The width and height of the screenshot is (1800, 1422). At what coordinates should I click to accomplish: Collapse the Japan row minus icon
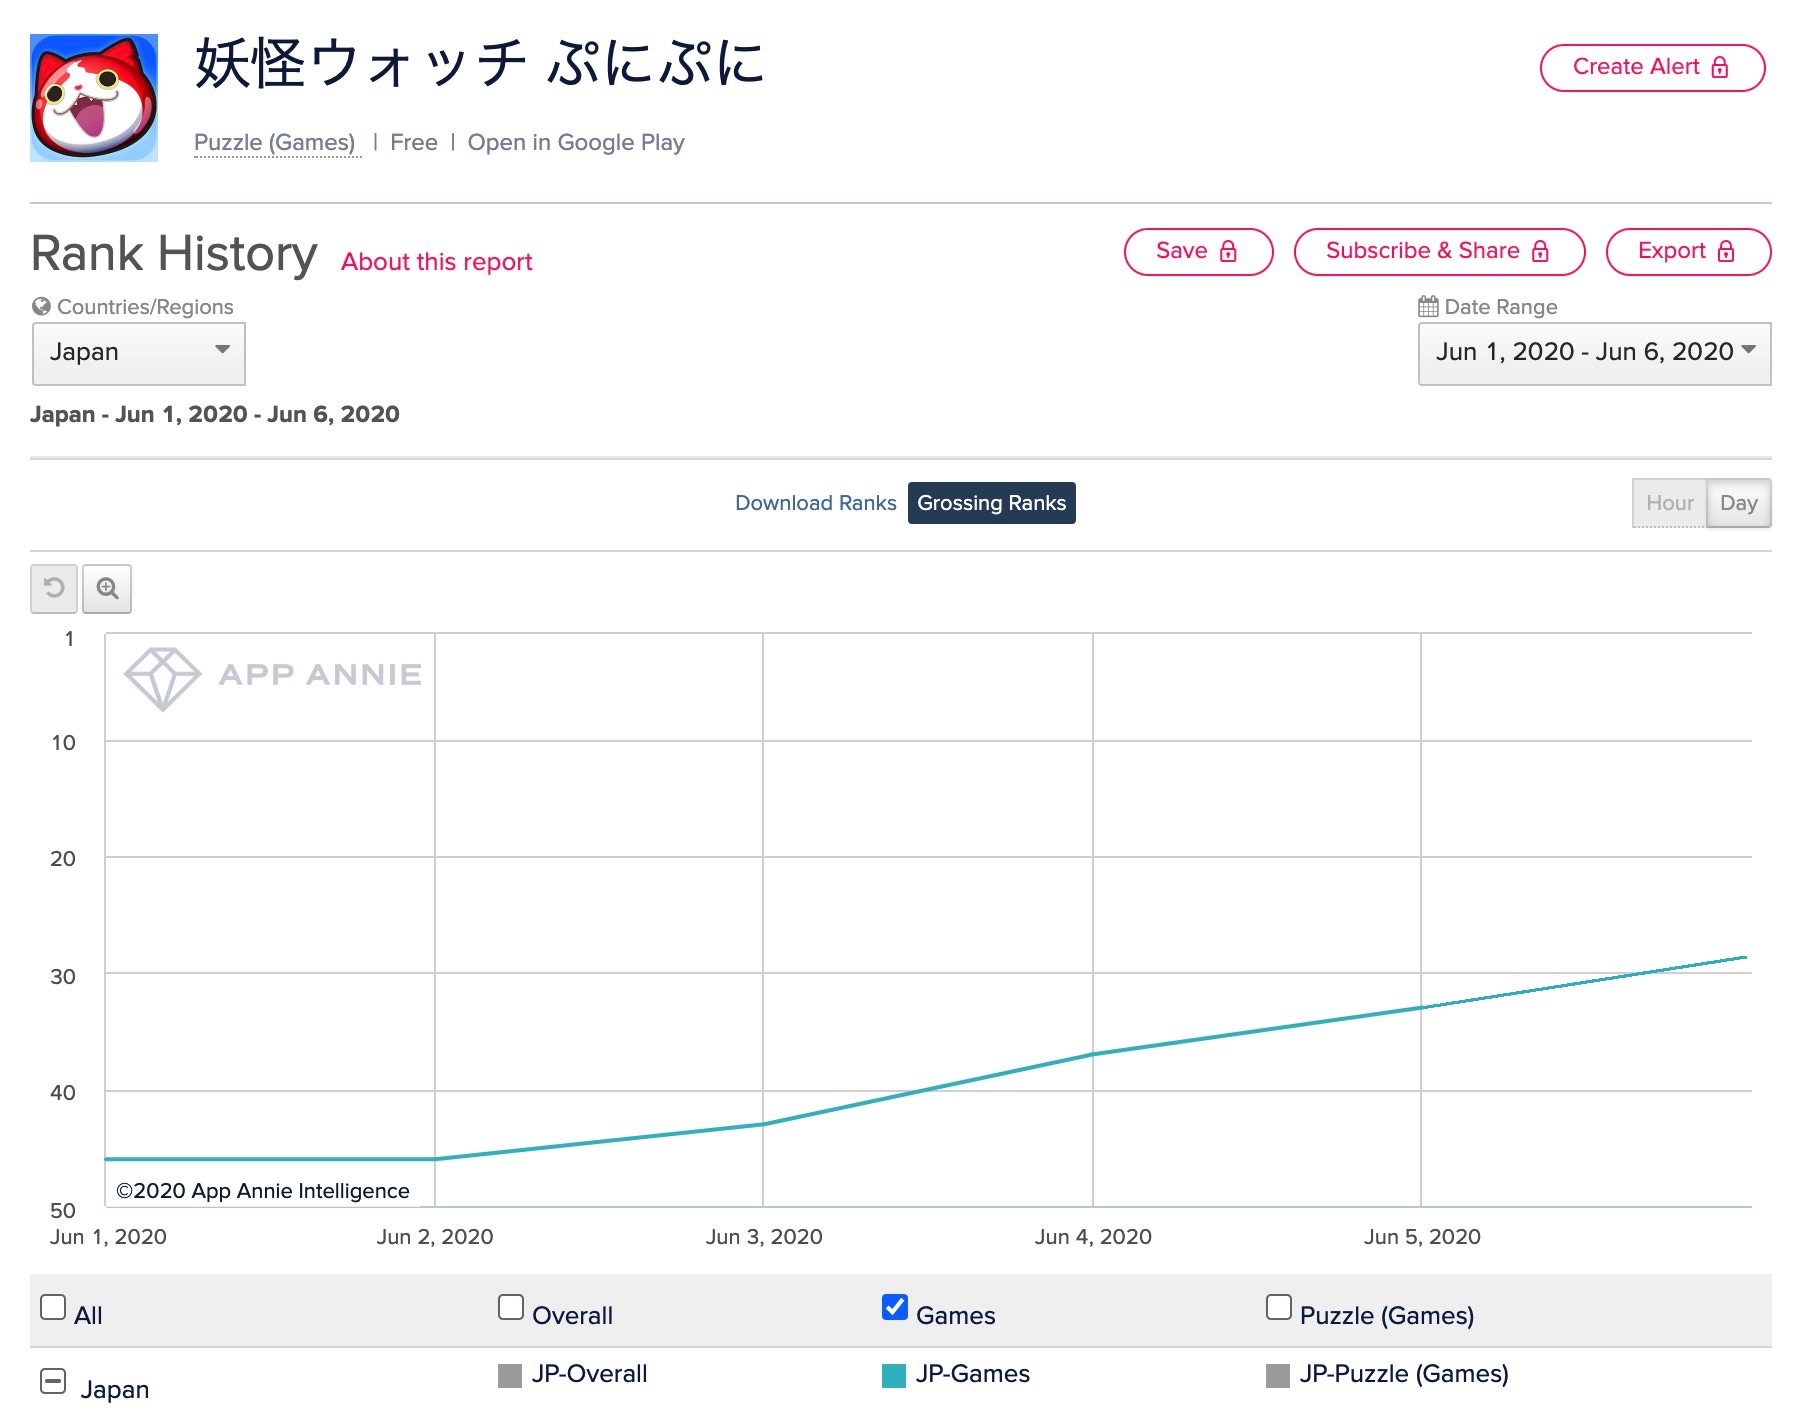click(x=53, y=1381)
